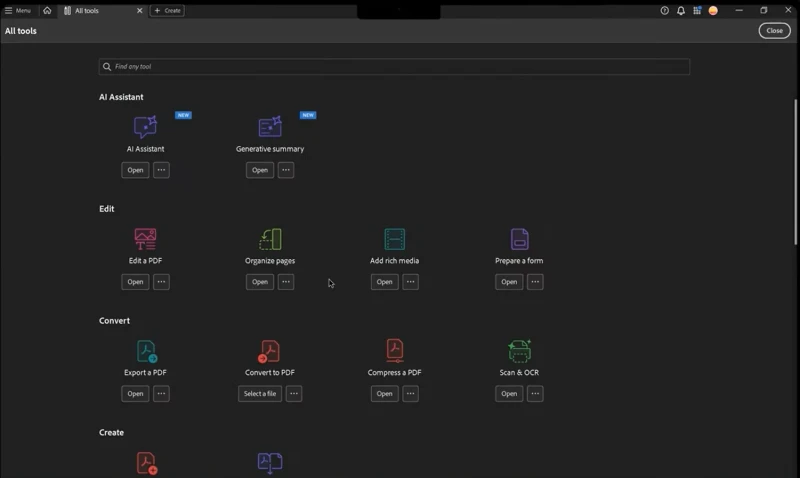Click Open under Edit a PDF
Screen dimensions: 800x478
coord(135,282)
